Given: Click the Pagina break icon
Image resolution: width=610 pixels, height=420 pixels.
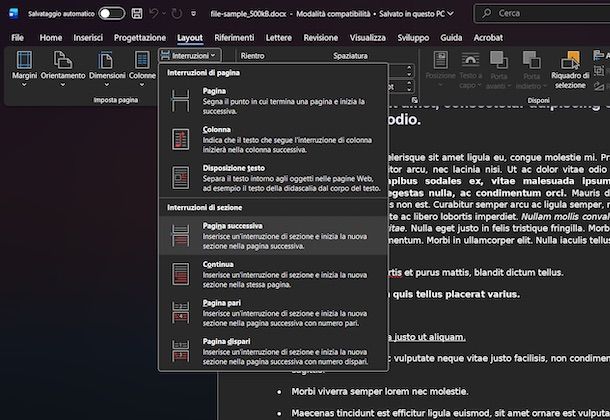Looking at the screenshot, I should (181, 101).
